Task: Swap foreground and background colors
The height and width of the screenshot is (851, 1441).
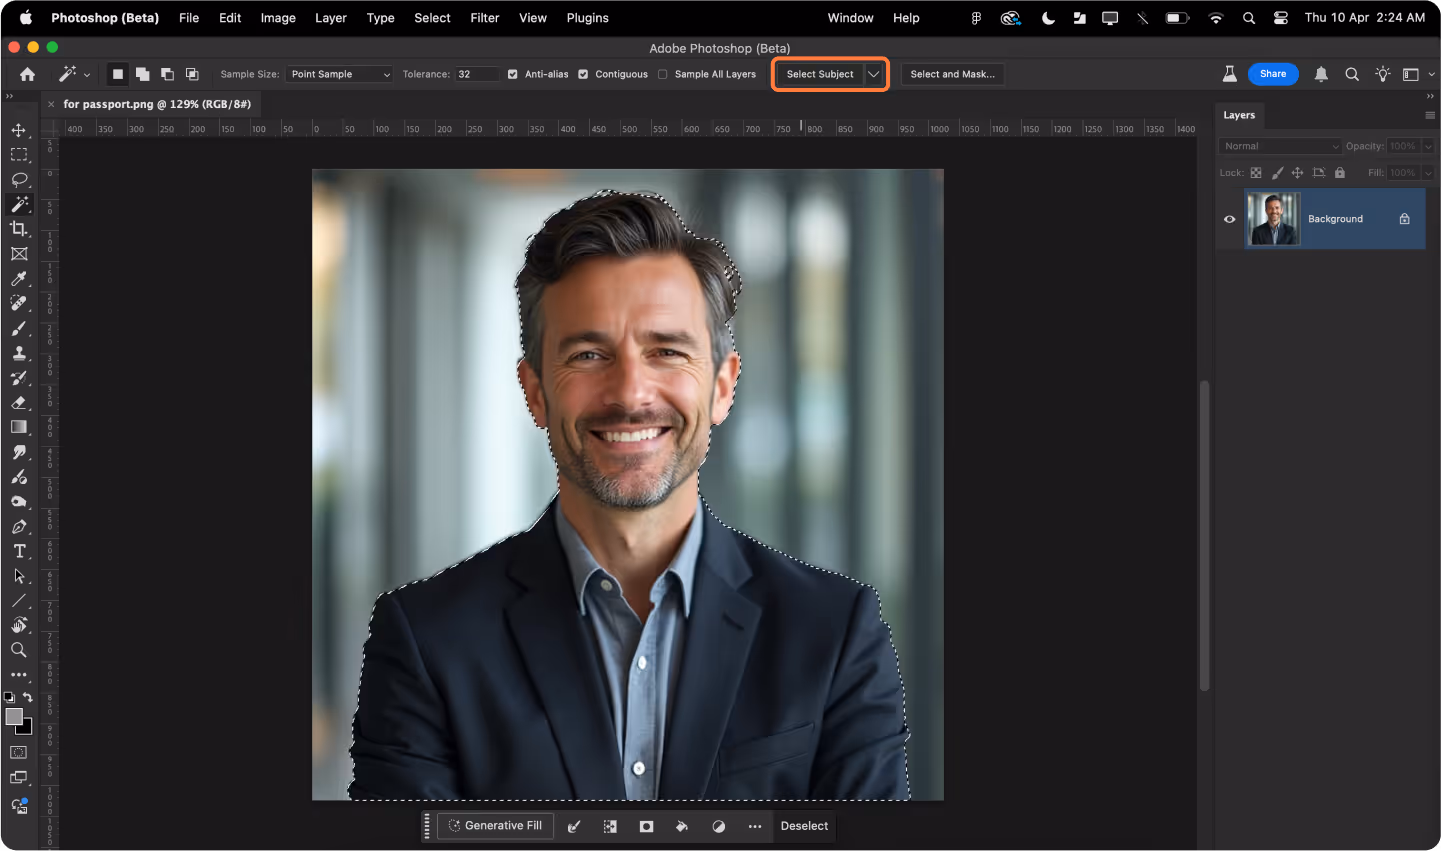Action: (x=28, y=697)
